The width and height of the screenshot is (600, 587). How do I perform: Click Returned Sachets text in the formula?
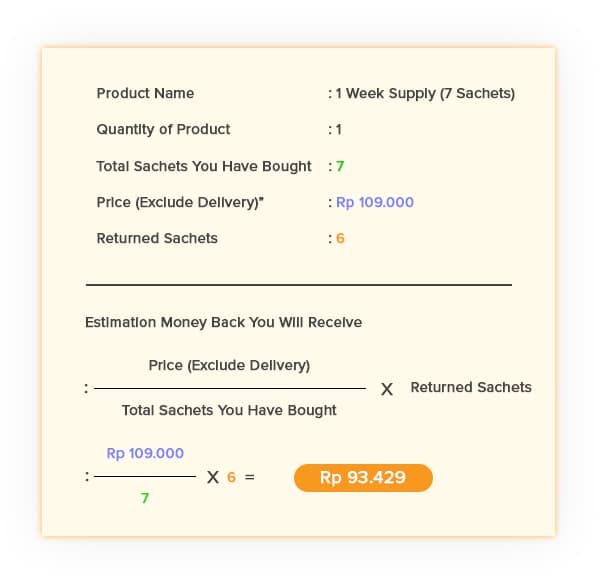(x=471, y=387)
